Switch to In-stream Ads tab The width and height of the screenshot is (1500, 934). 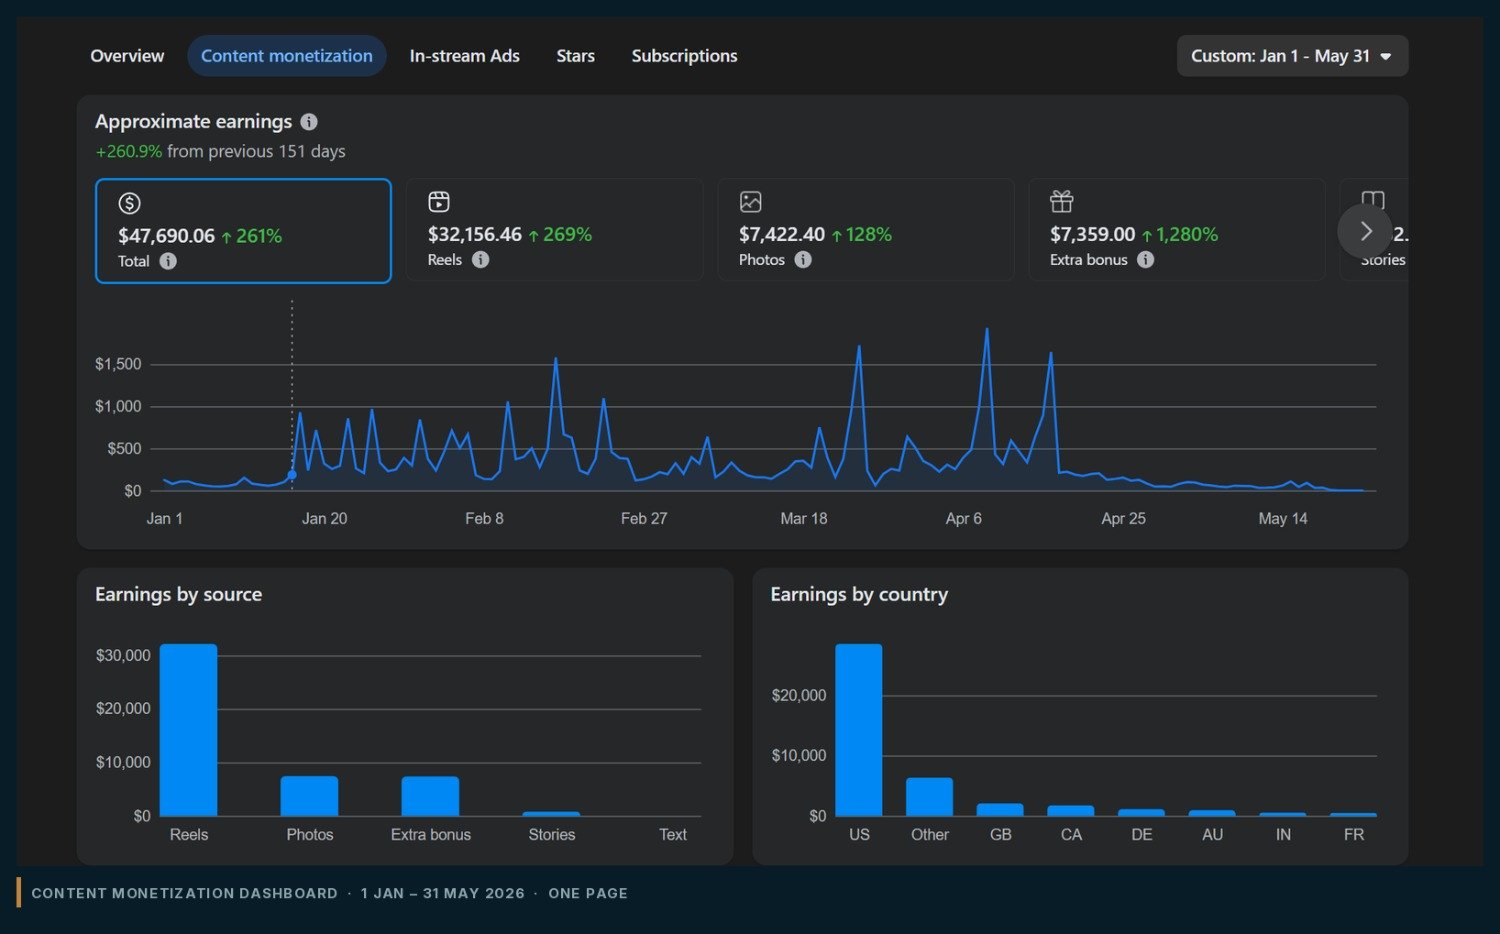(x=464, y=56)
